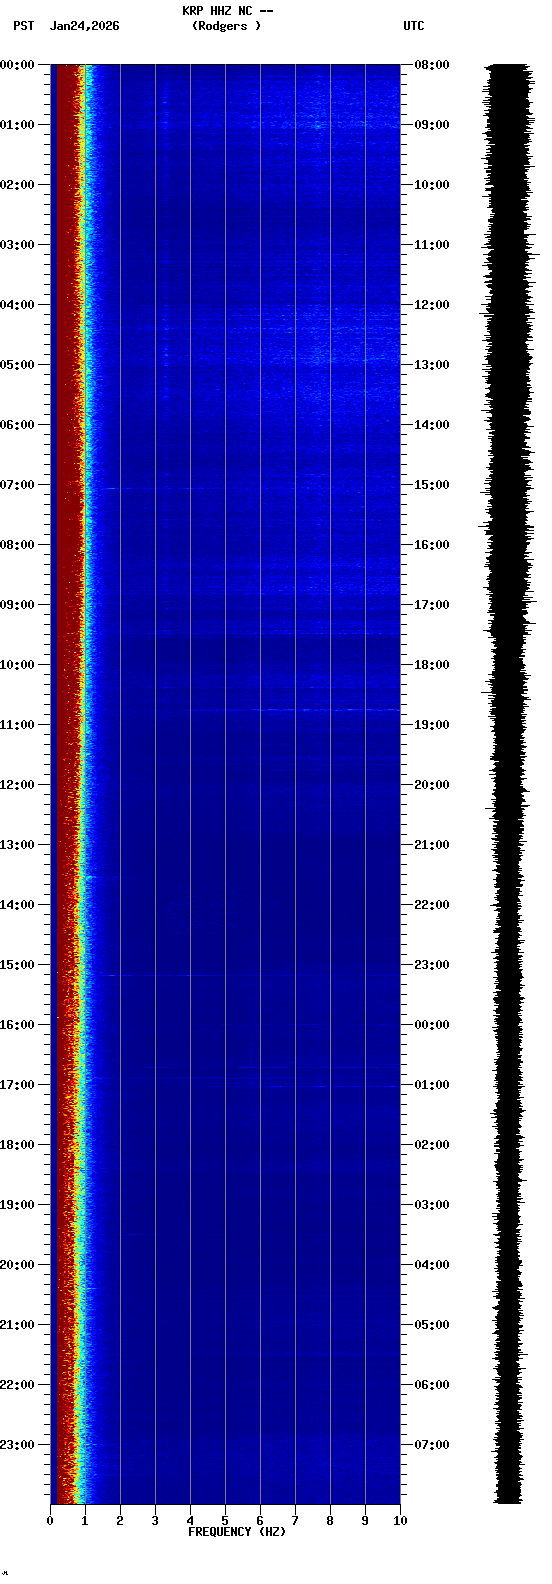
Task: Click the 19:00 UTC time tick label
Action: click(432, 725)
